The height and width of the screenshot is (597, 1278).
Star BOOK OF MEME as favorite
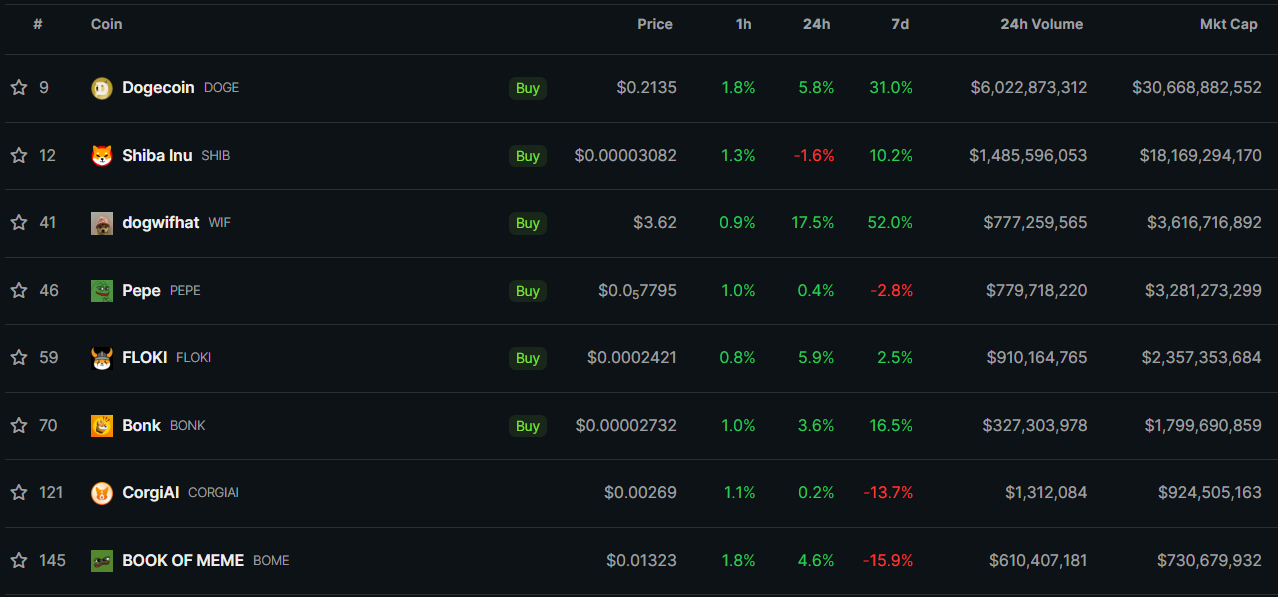[x=19, y=561]
